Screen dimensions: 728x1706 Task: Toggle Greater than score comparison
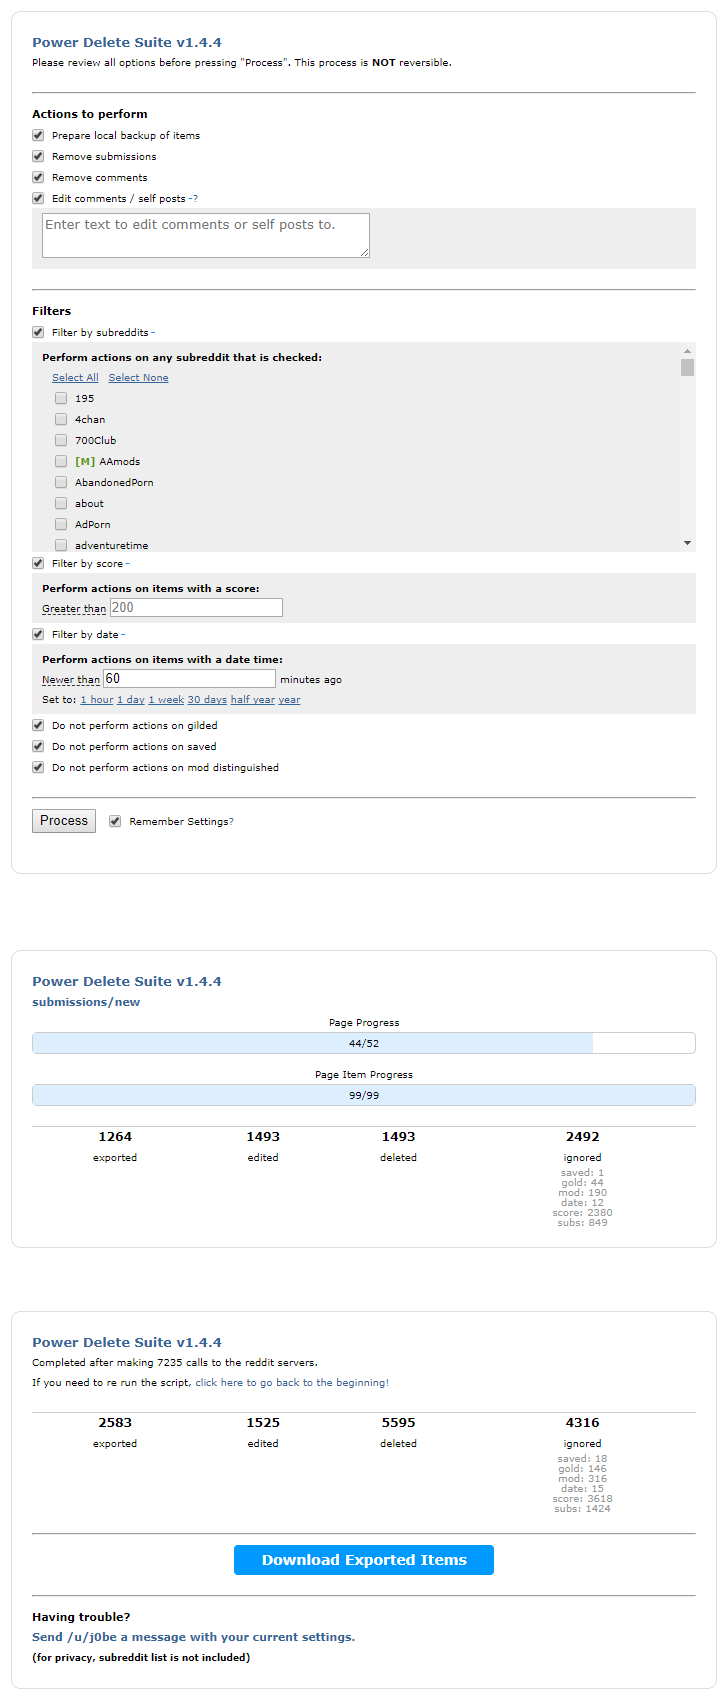pyautogui.click(x=74, y=609)
